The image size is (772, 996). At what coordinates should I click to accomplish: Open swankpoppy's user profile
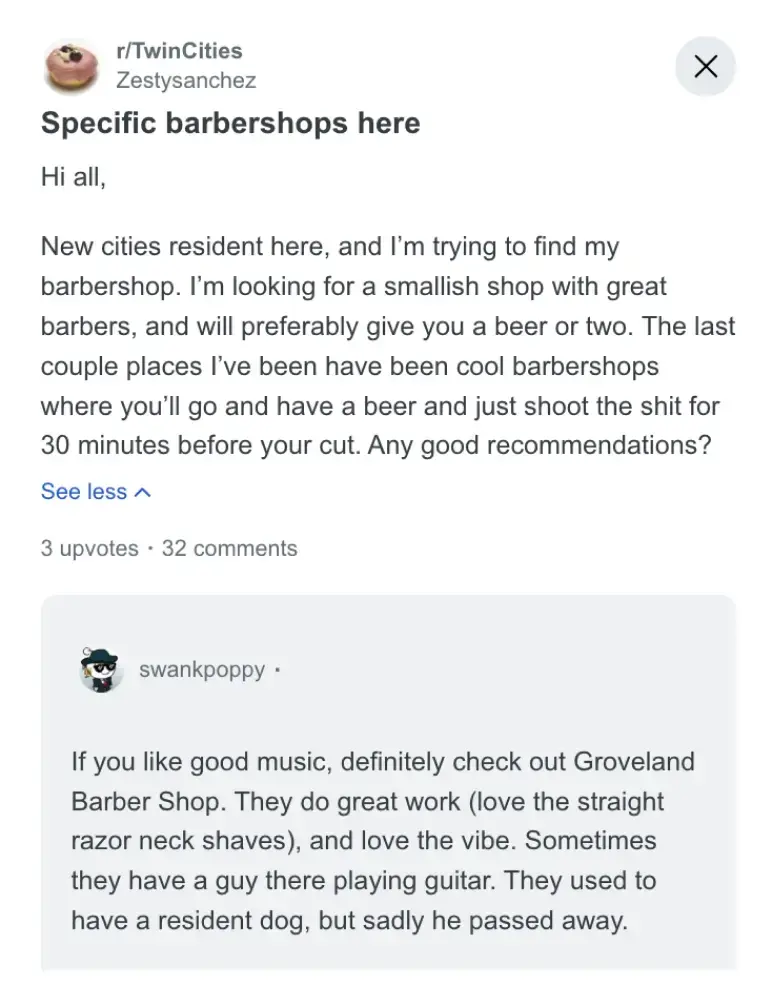tap(202, 670)
